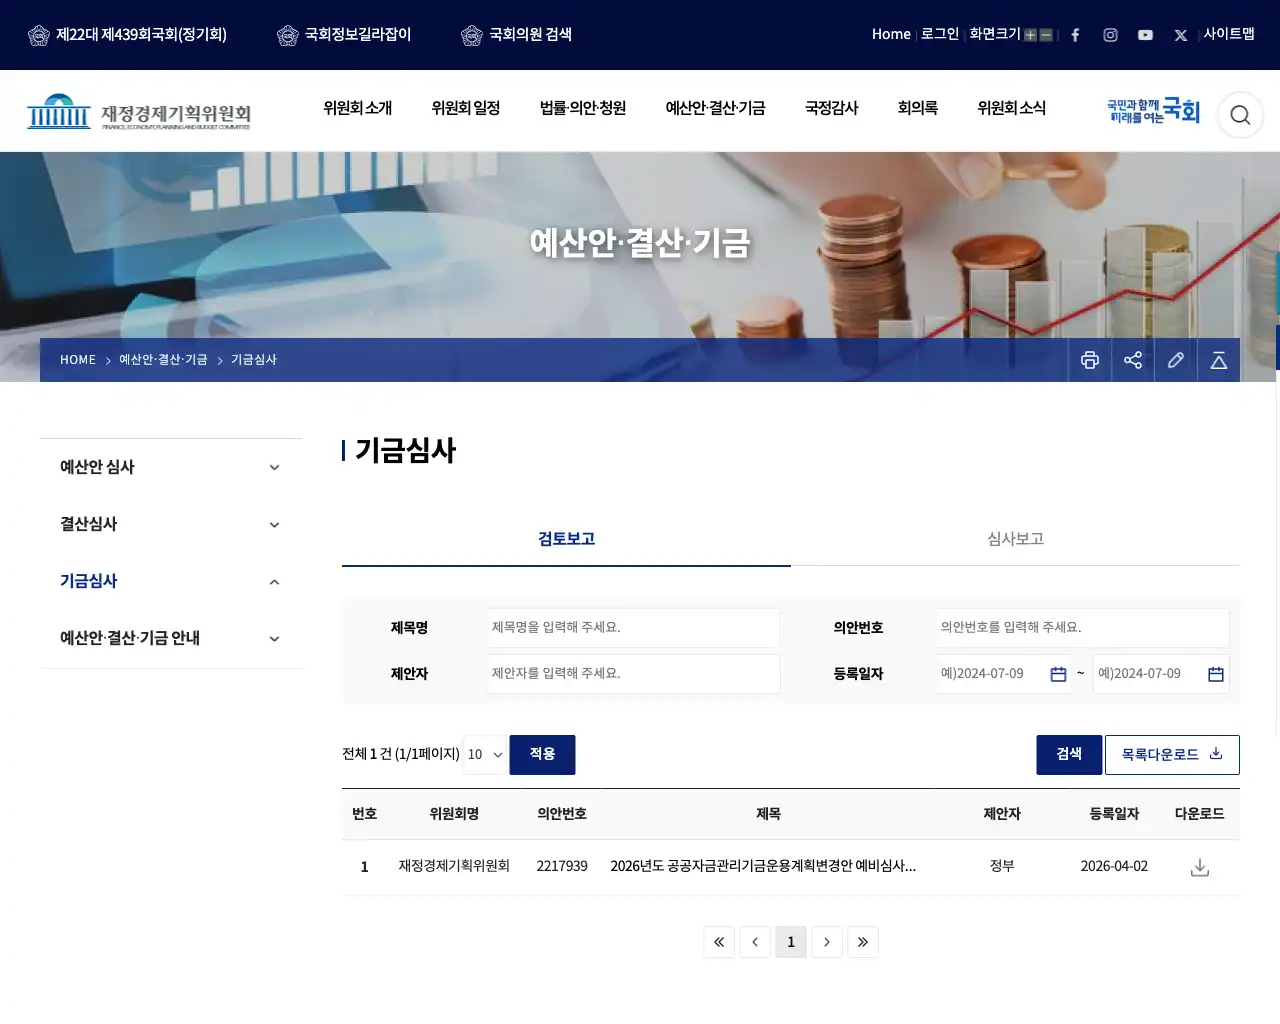Jump to top with arrow icon
1280x1024 pixels.
(x=1219, y=360)
